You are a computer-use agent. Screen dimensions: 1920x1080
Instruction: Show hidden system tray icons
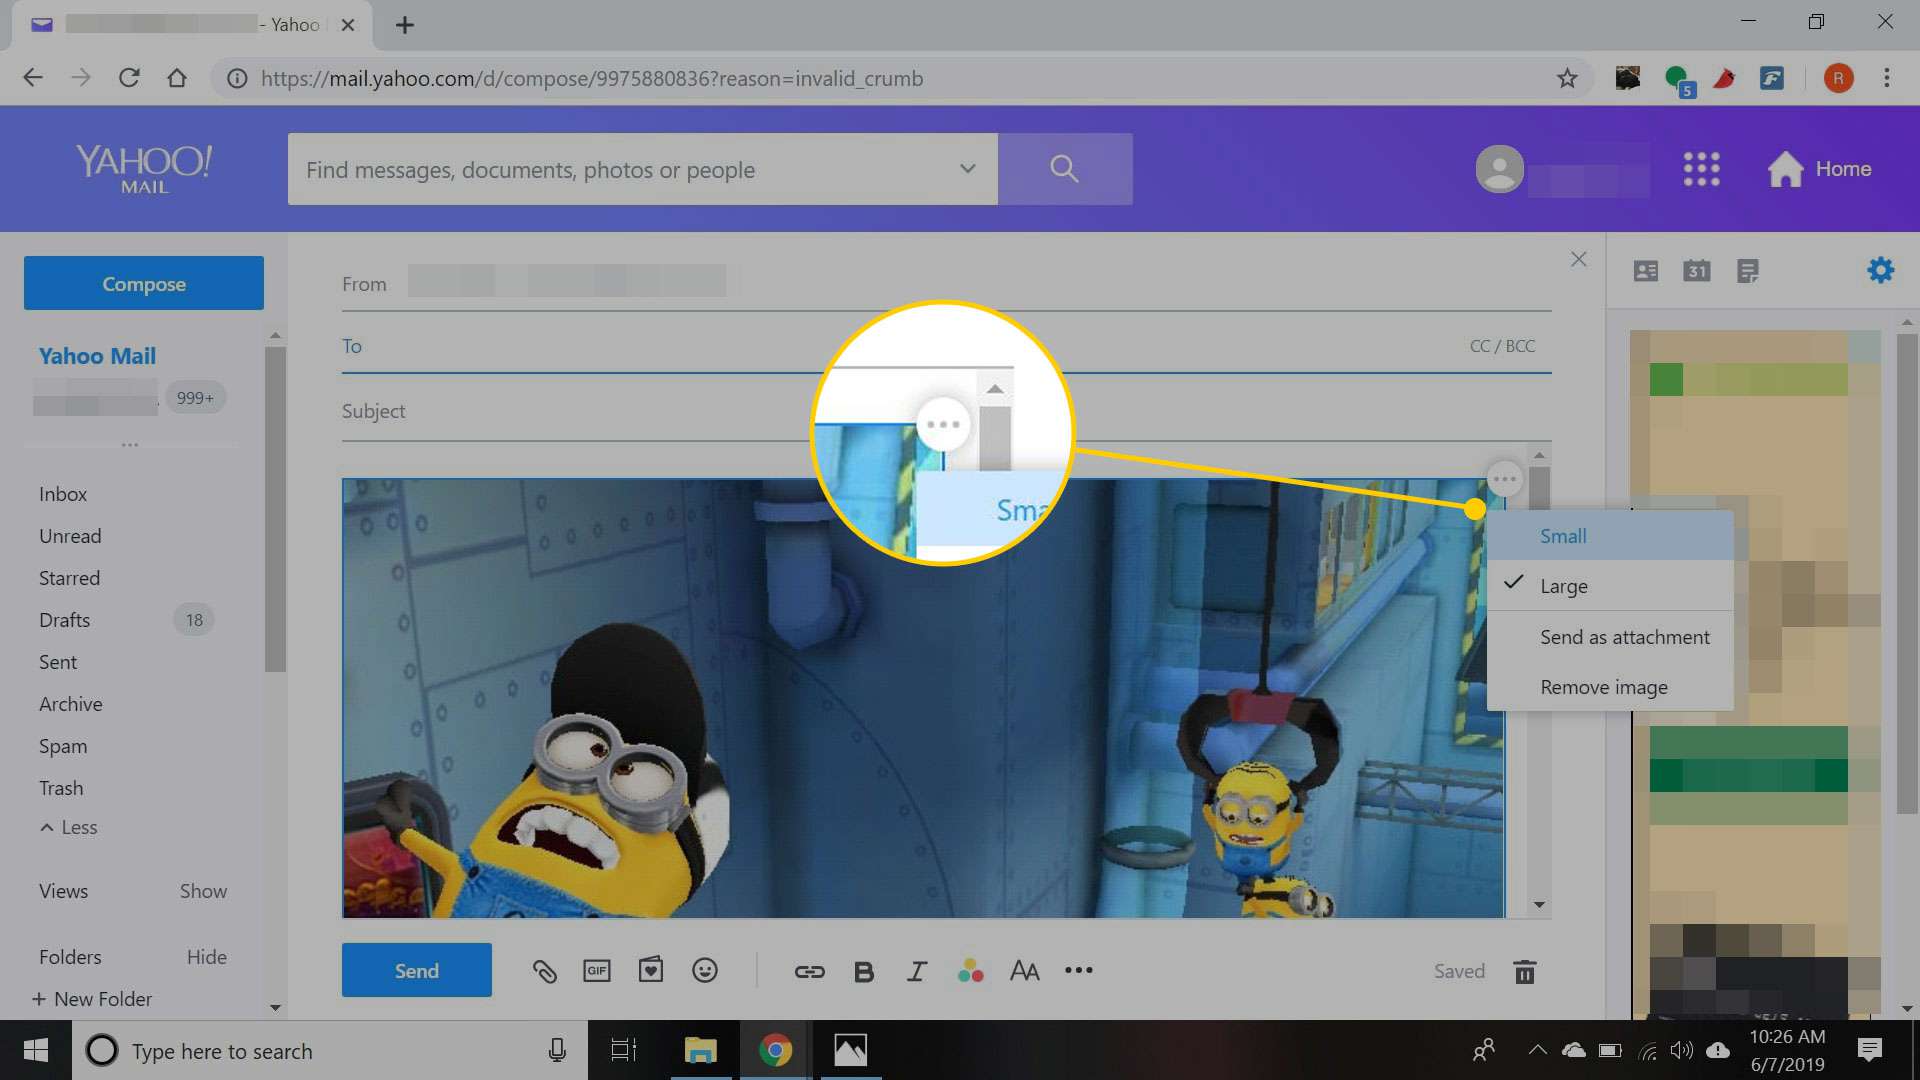pyautogui.click(x=1537, y=1050)
